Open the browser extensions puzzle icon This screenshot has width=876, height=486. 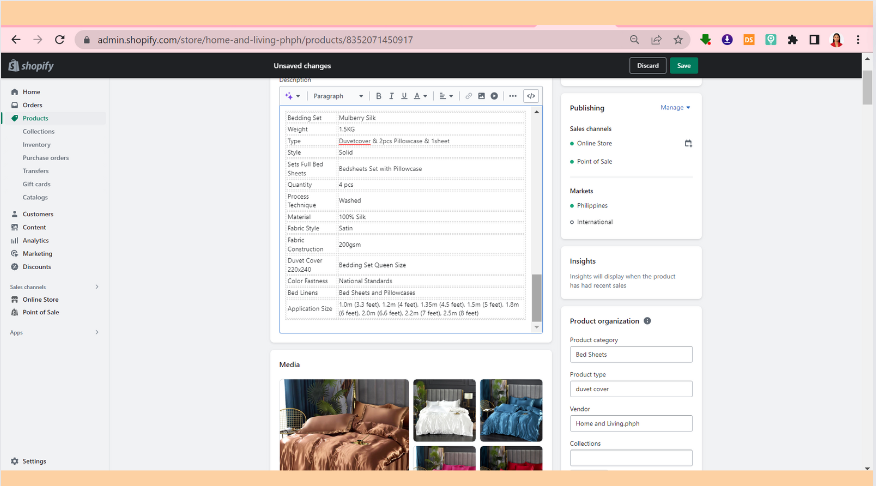pos(792,40)
